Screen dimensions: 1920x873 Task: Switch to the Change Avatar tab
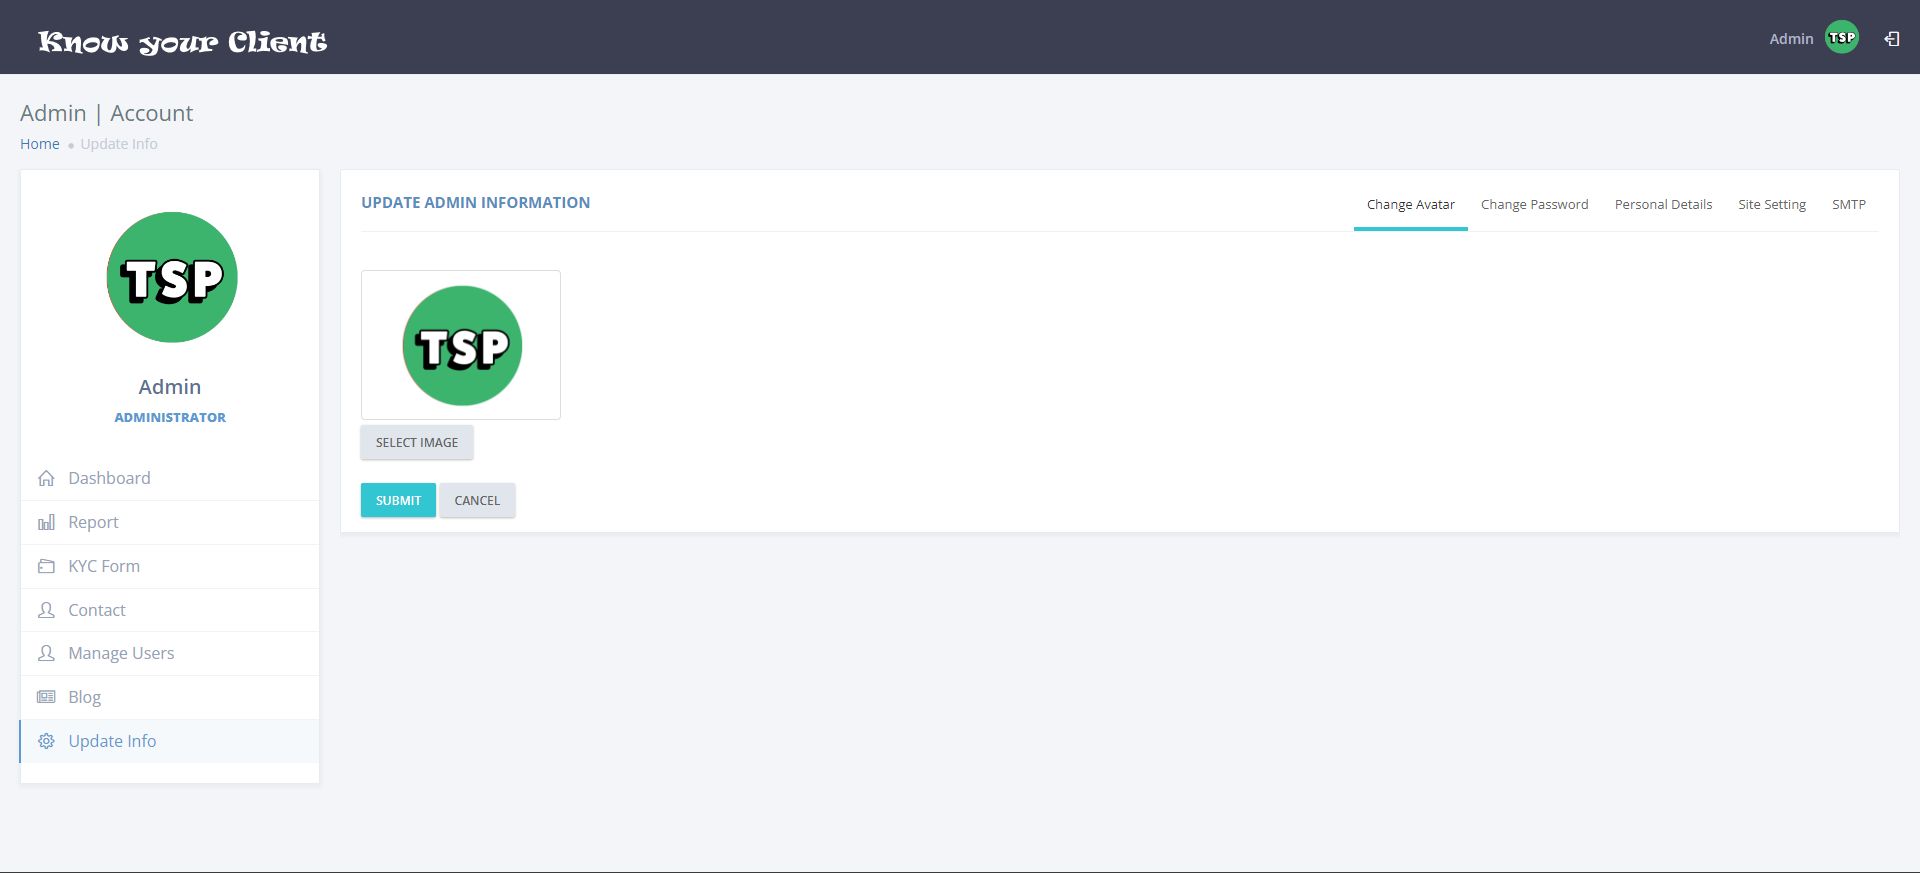point(1410,204)
